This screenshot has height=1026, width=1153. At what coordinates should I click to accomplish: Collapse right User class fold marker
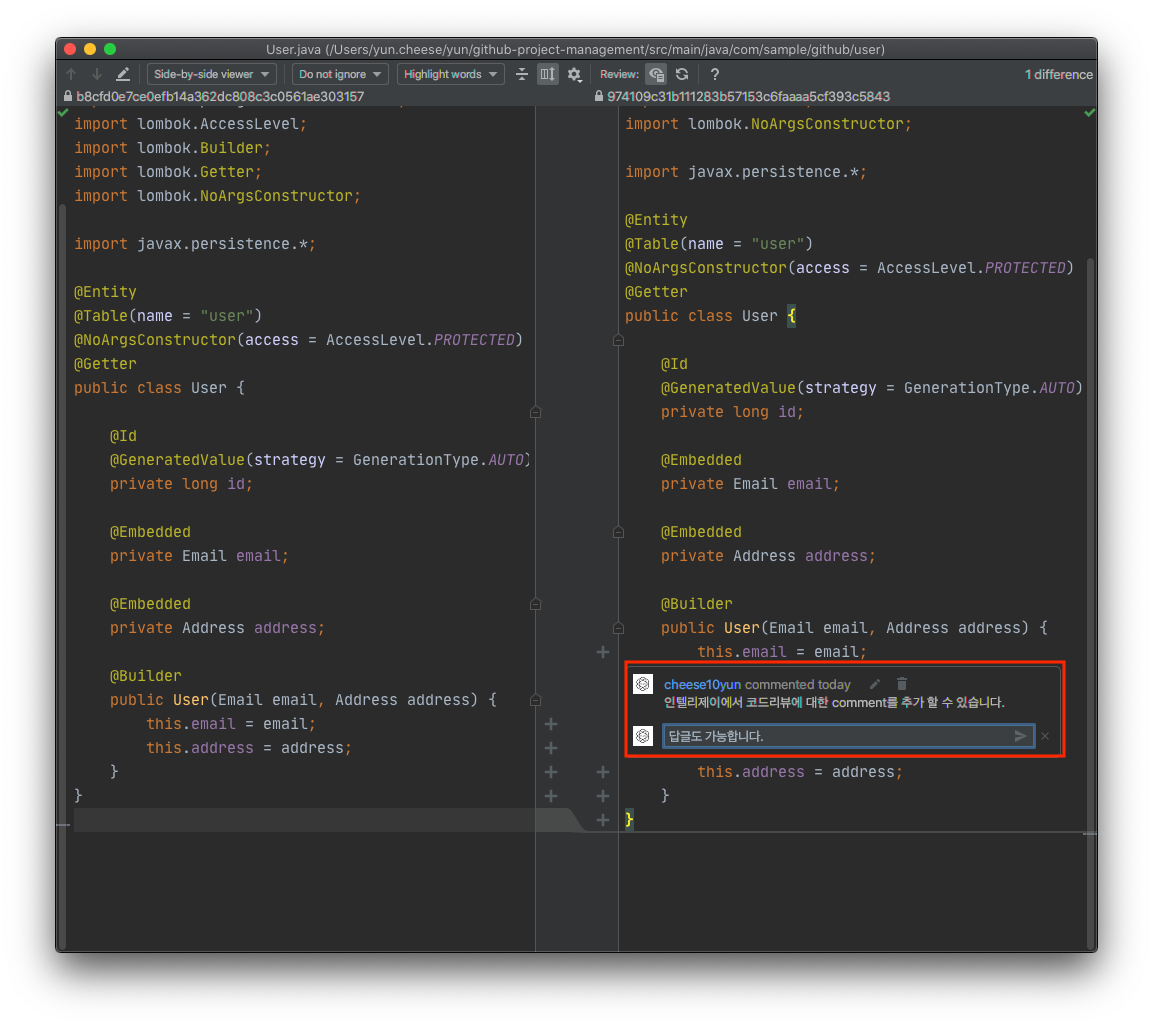coord(618,340)
